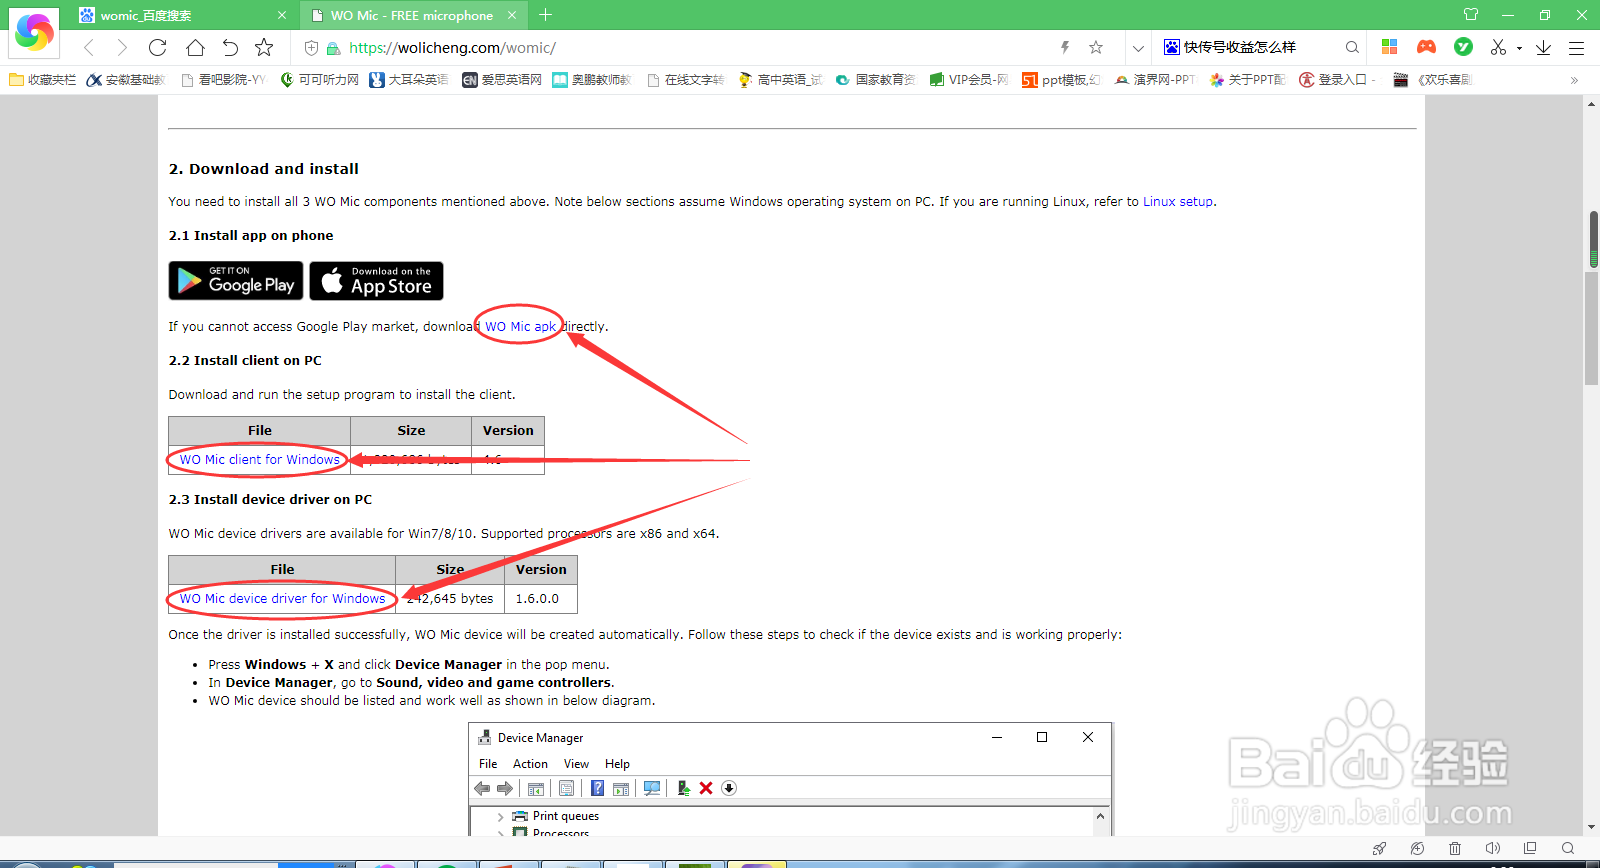This screenshot has height=868, width=1600.
Task: Click the green checkmark extension icon
Action: pyautogui.click(x=1463, y=47)
